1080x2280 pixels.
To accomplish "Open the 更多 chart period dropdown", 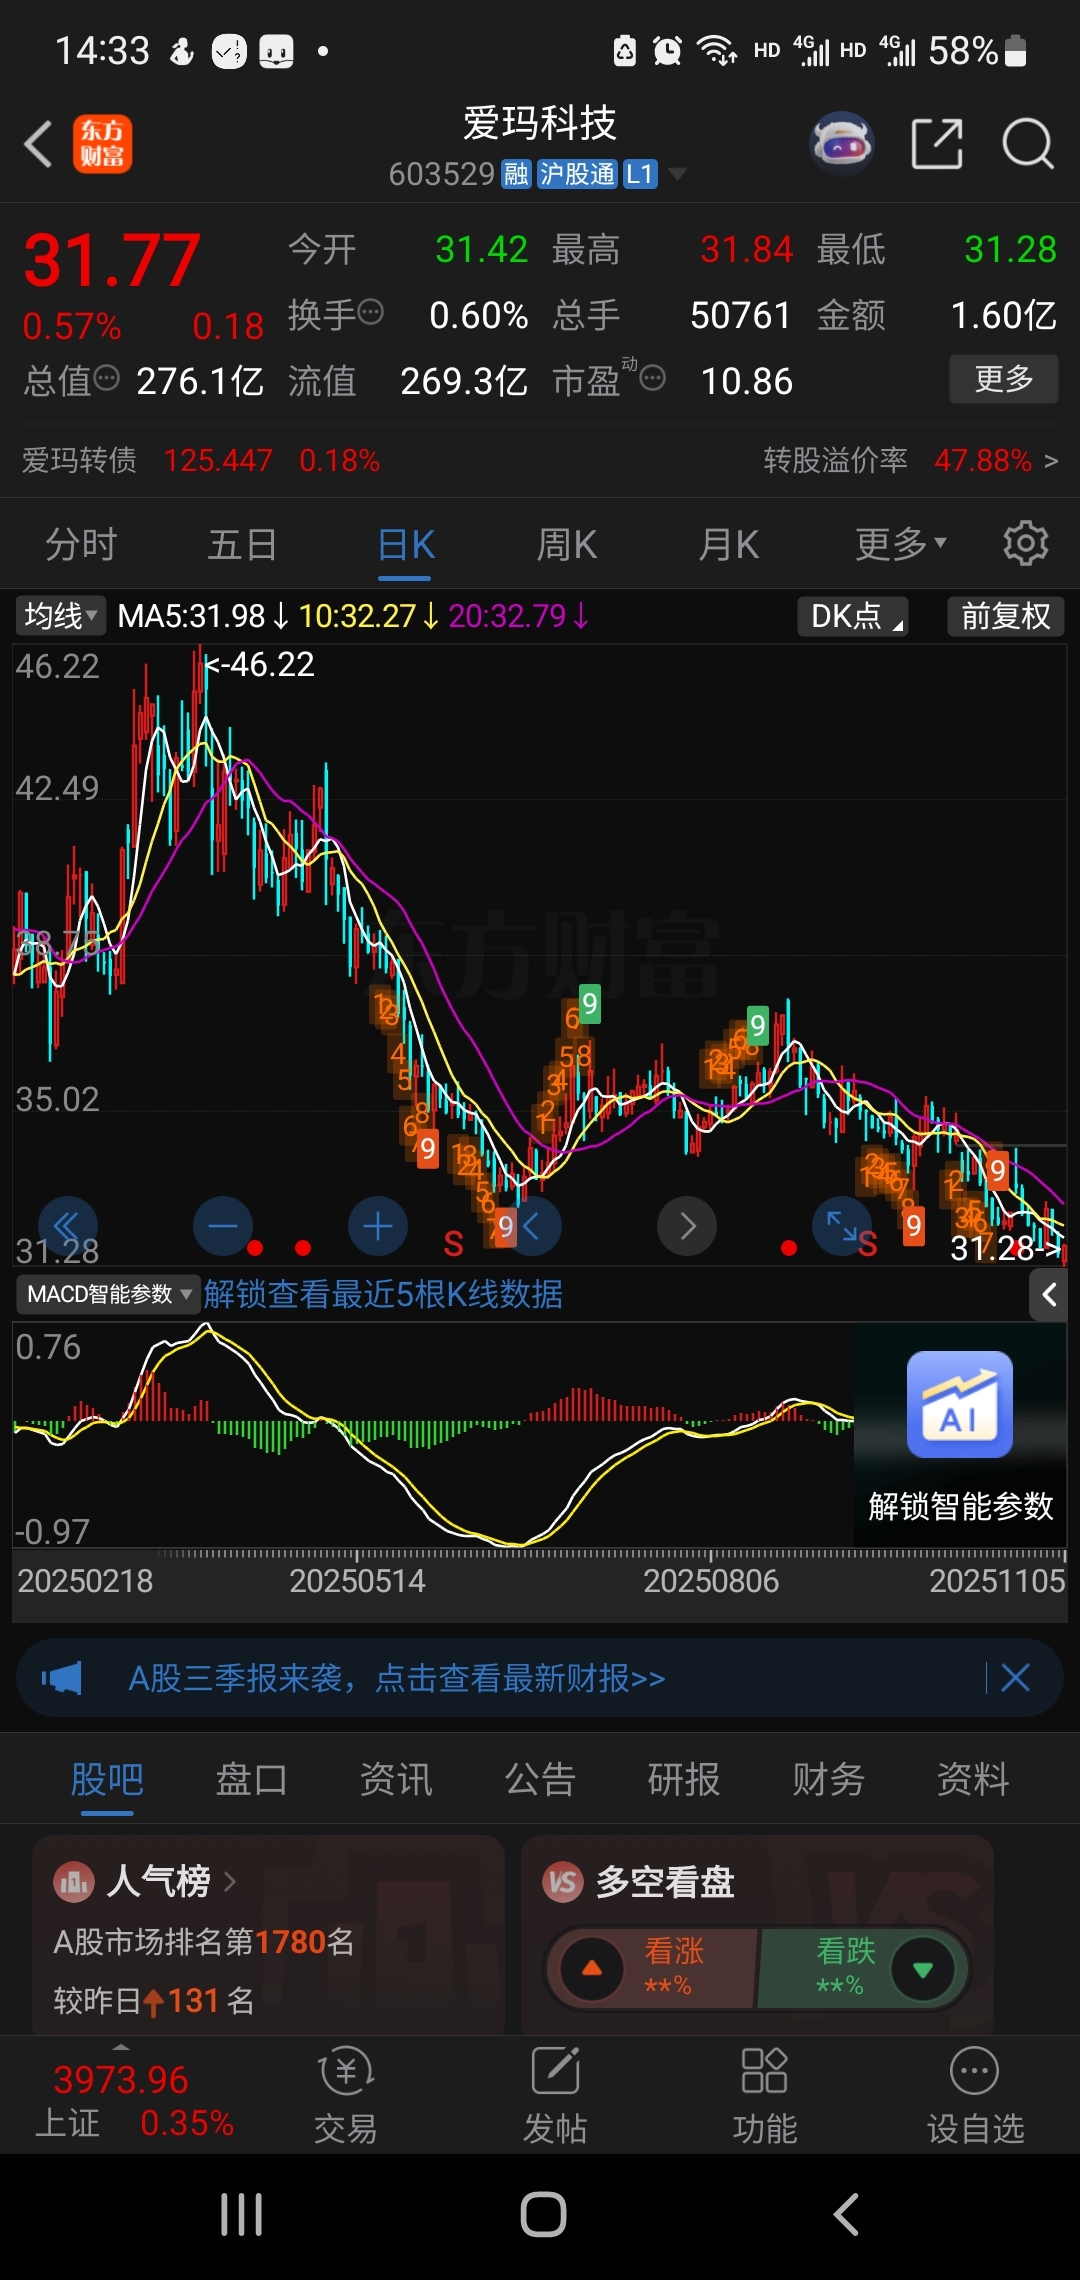I will (x=900, y=544).
